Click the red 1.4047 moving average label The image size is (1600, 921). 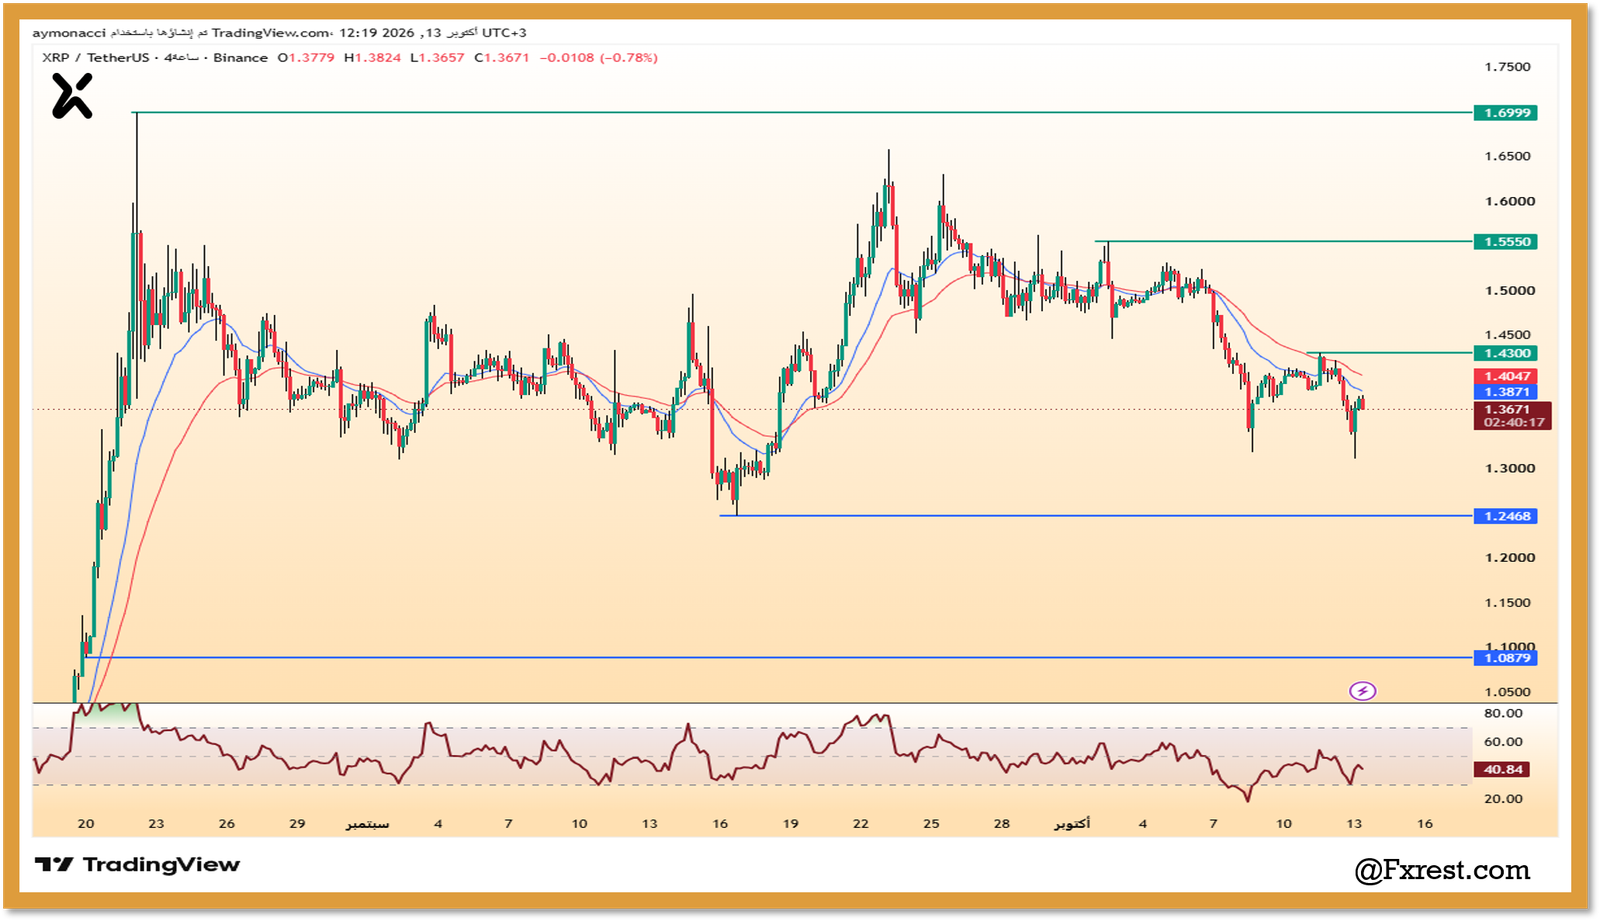point(1505,377)
